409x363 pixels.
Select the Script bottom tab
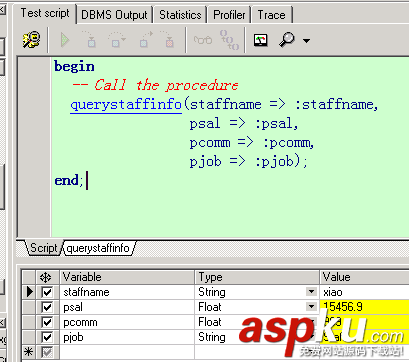tap(44, 248)
